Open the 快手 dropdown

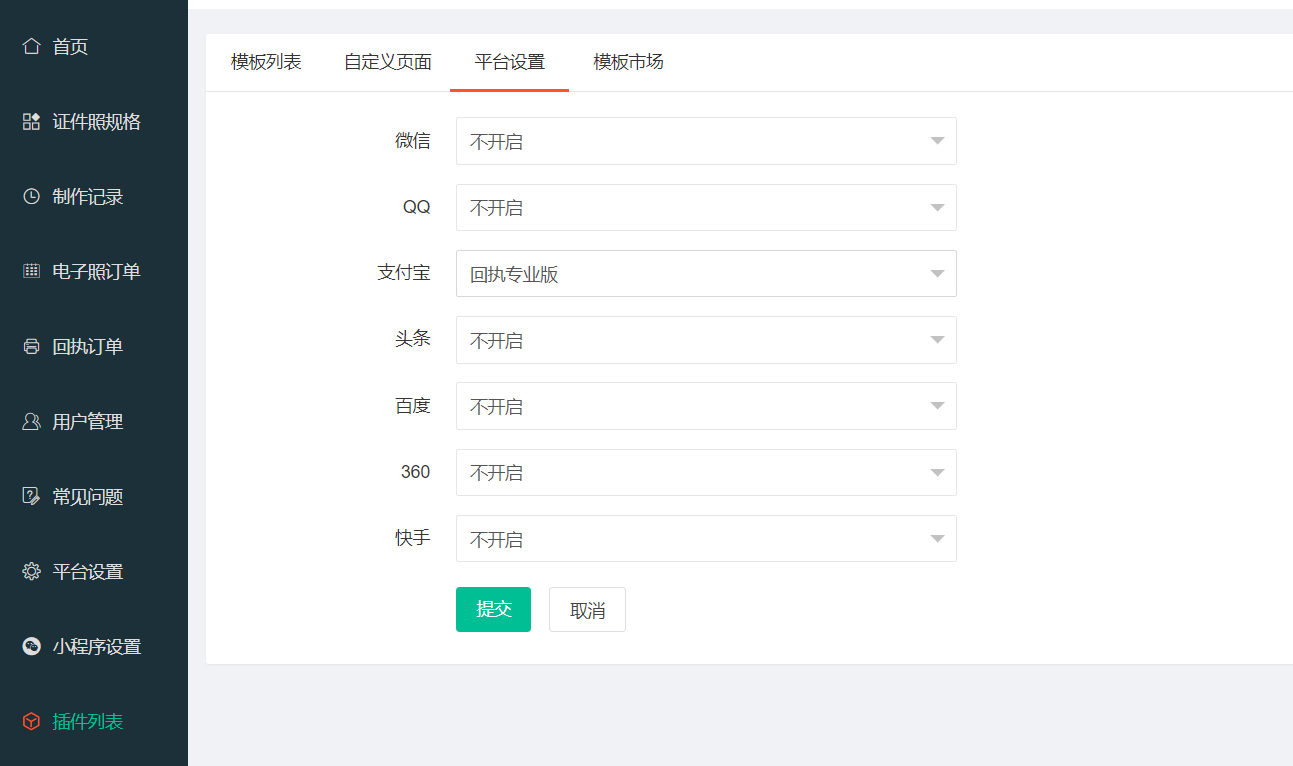click(x=706, y=539)
